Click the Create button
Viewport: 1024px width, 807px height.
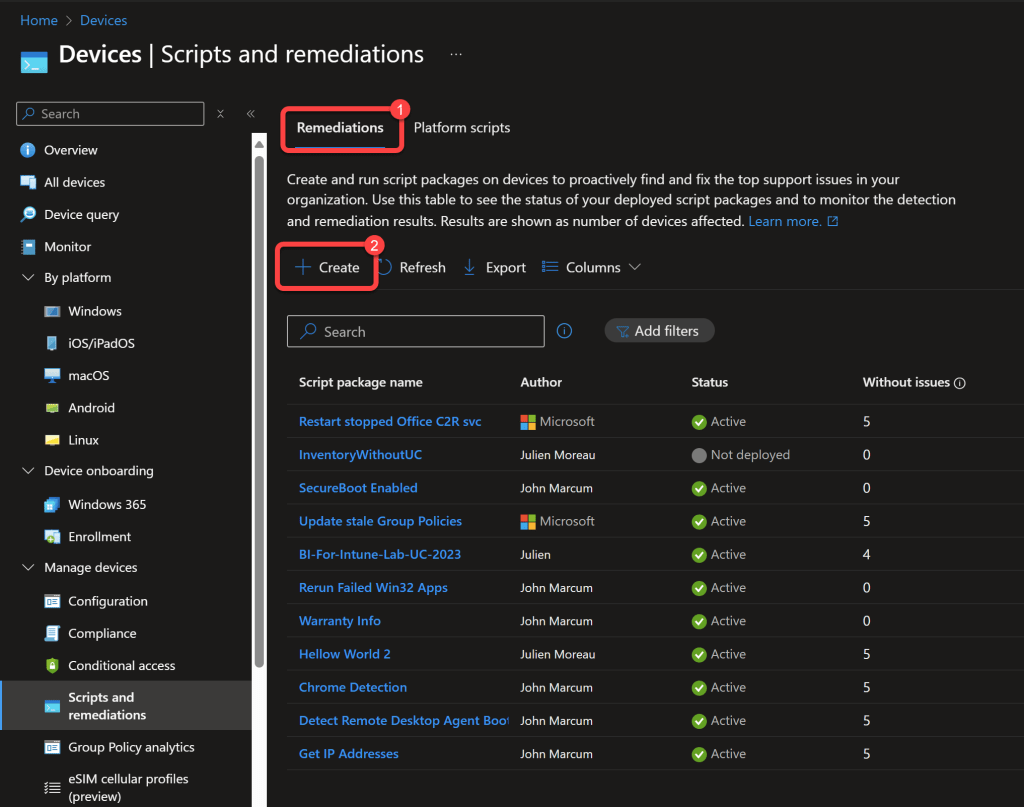tap(327, 267)
